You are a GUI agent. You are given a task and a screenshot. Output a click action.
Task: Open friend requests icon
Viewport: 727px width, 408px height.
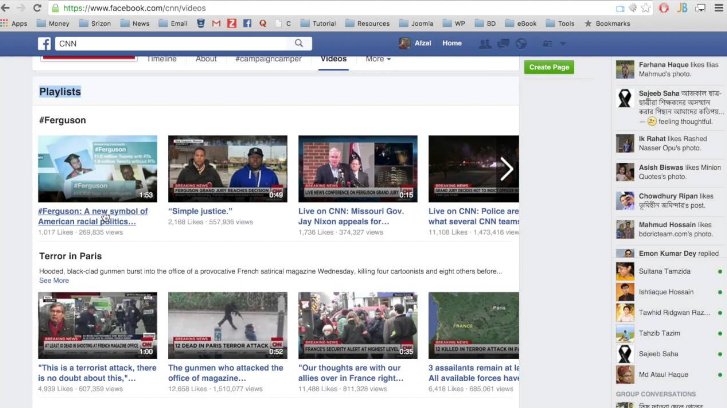(x=485, y=44)
